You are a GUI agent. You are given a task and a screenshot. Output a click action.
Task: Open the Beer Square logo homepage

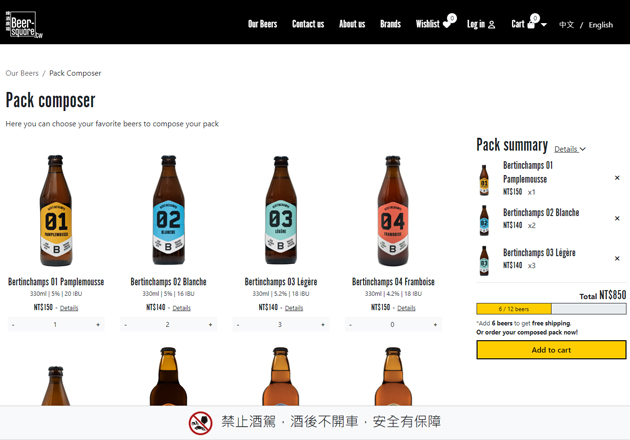24,24
